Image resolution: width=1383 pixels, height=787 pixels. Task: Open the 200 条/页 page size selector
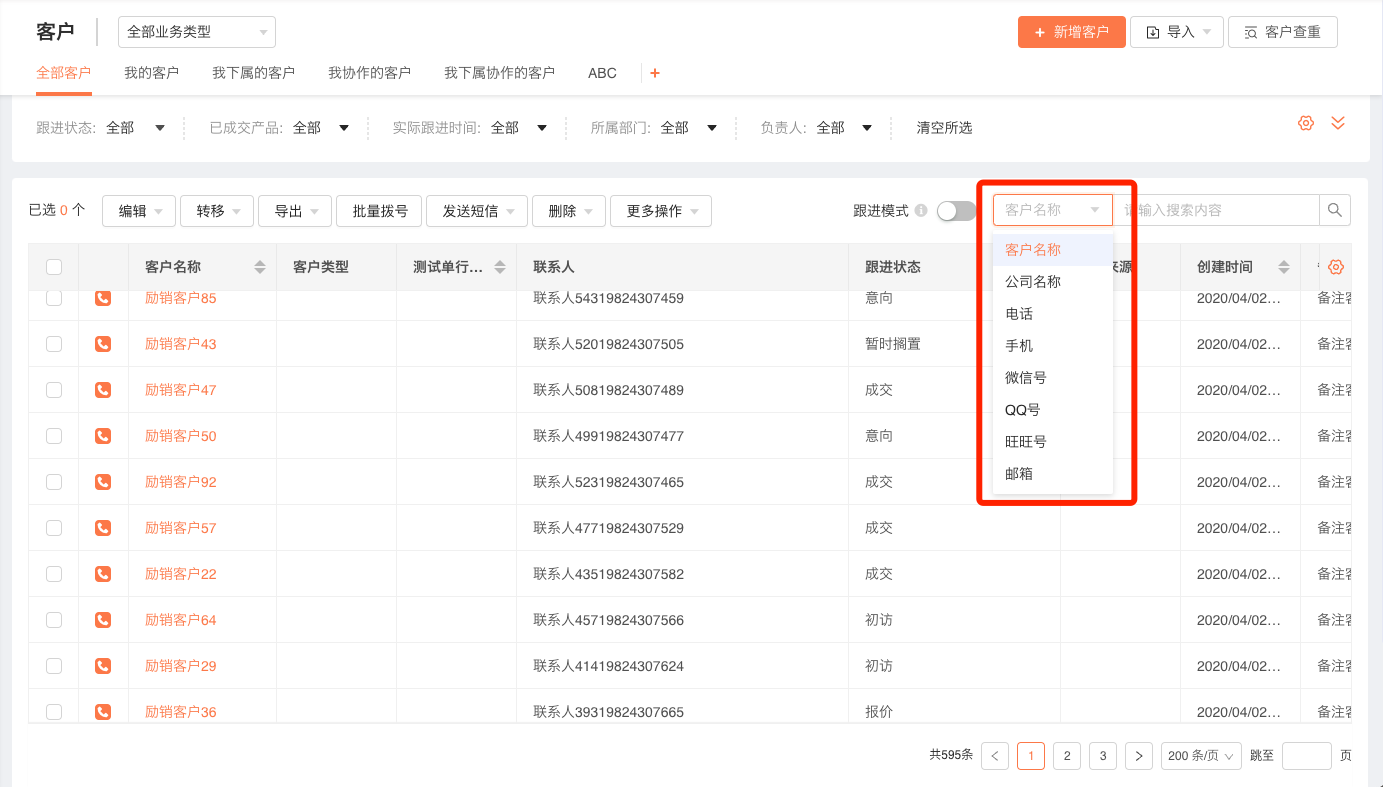coord(1201,756)
